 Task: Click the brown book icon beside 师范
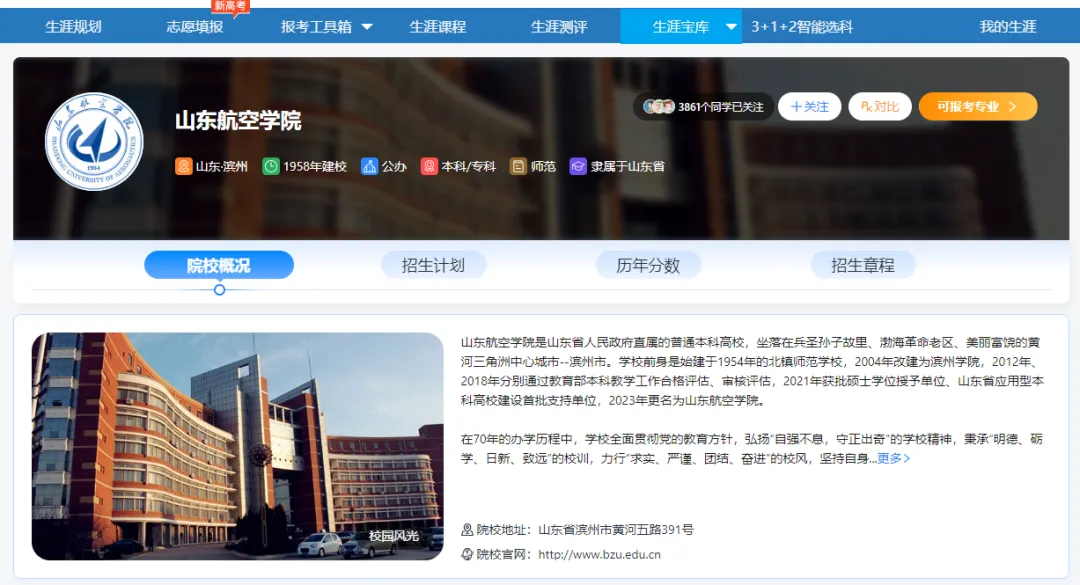click(518, 166)
